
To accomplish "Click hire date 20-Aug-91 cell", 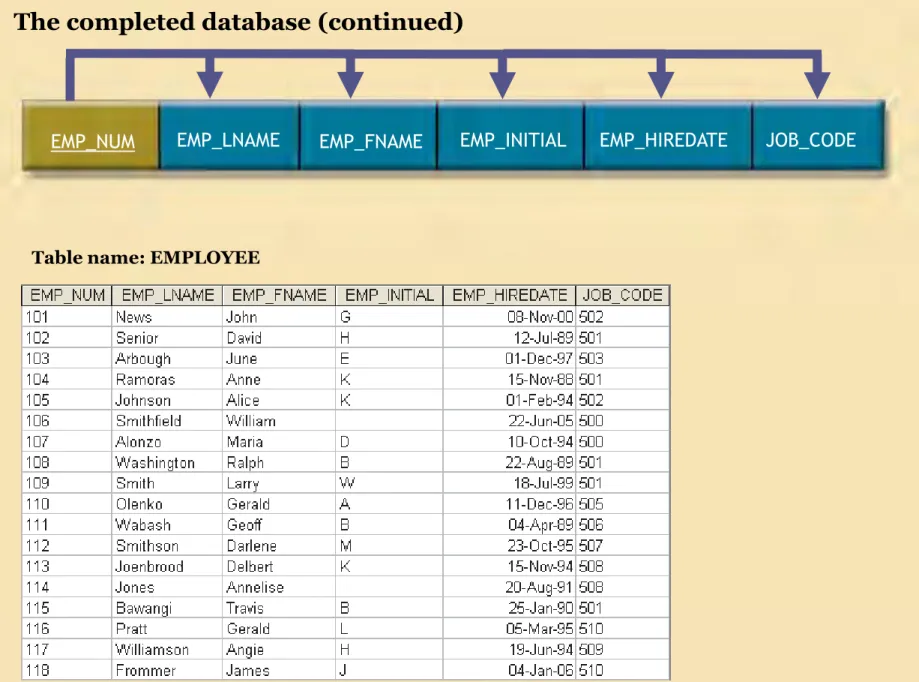I will click(509, 588).
